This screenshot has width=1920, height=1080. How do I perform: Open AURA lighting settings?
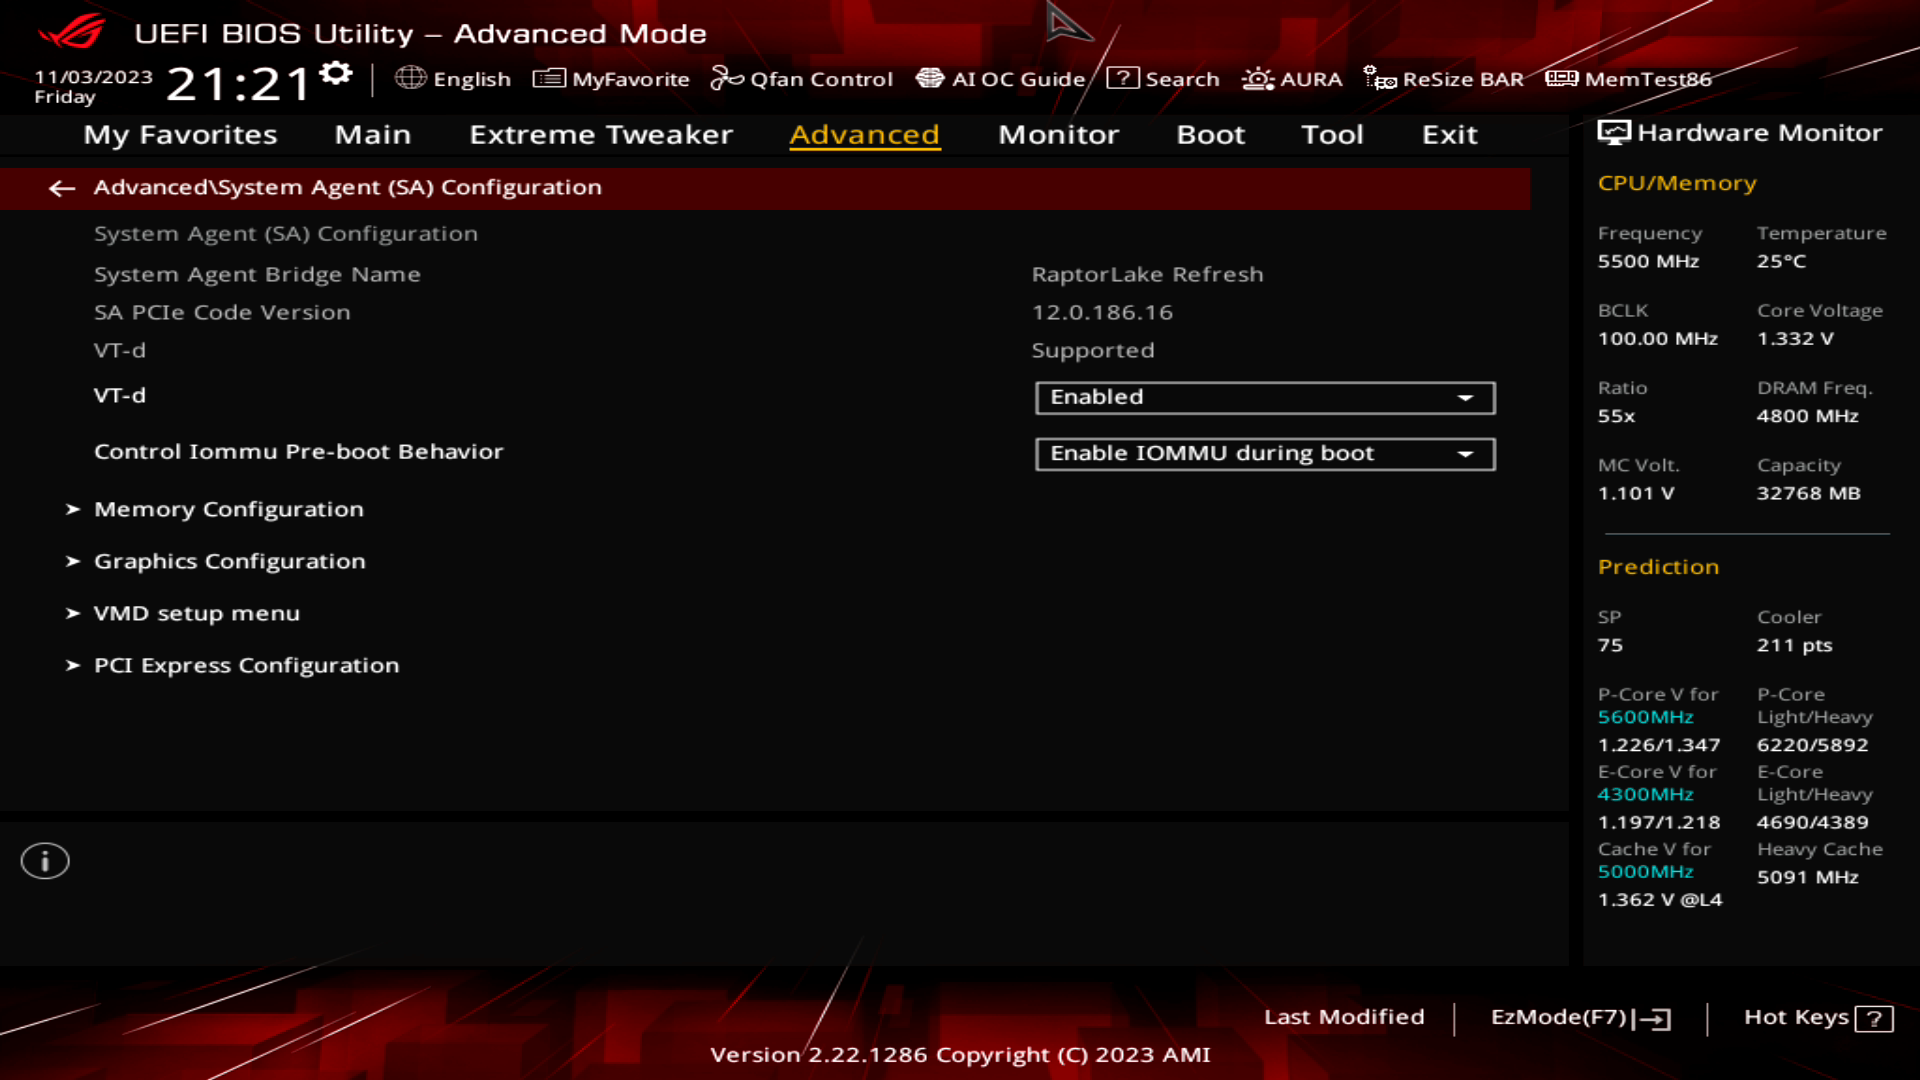tap(1292, 79)
